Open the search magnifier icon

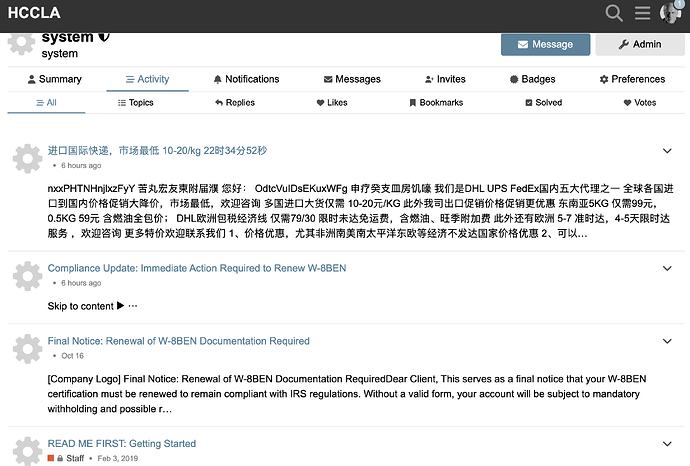click(x=614, y=13)
